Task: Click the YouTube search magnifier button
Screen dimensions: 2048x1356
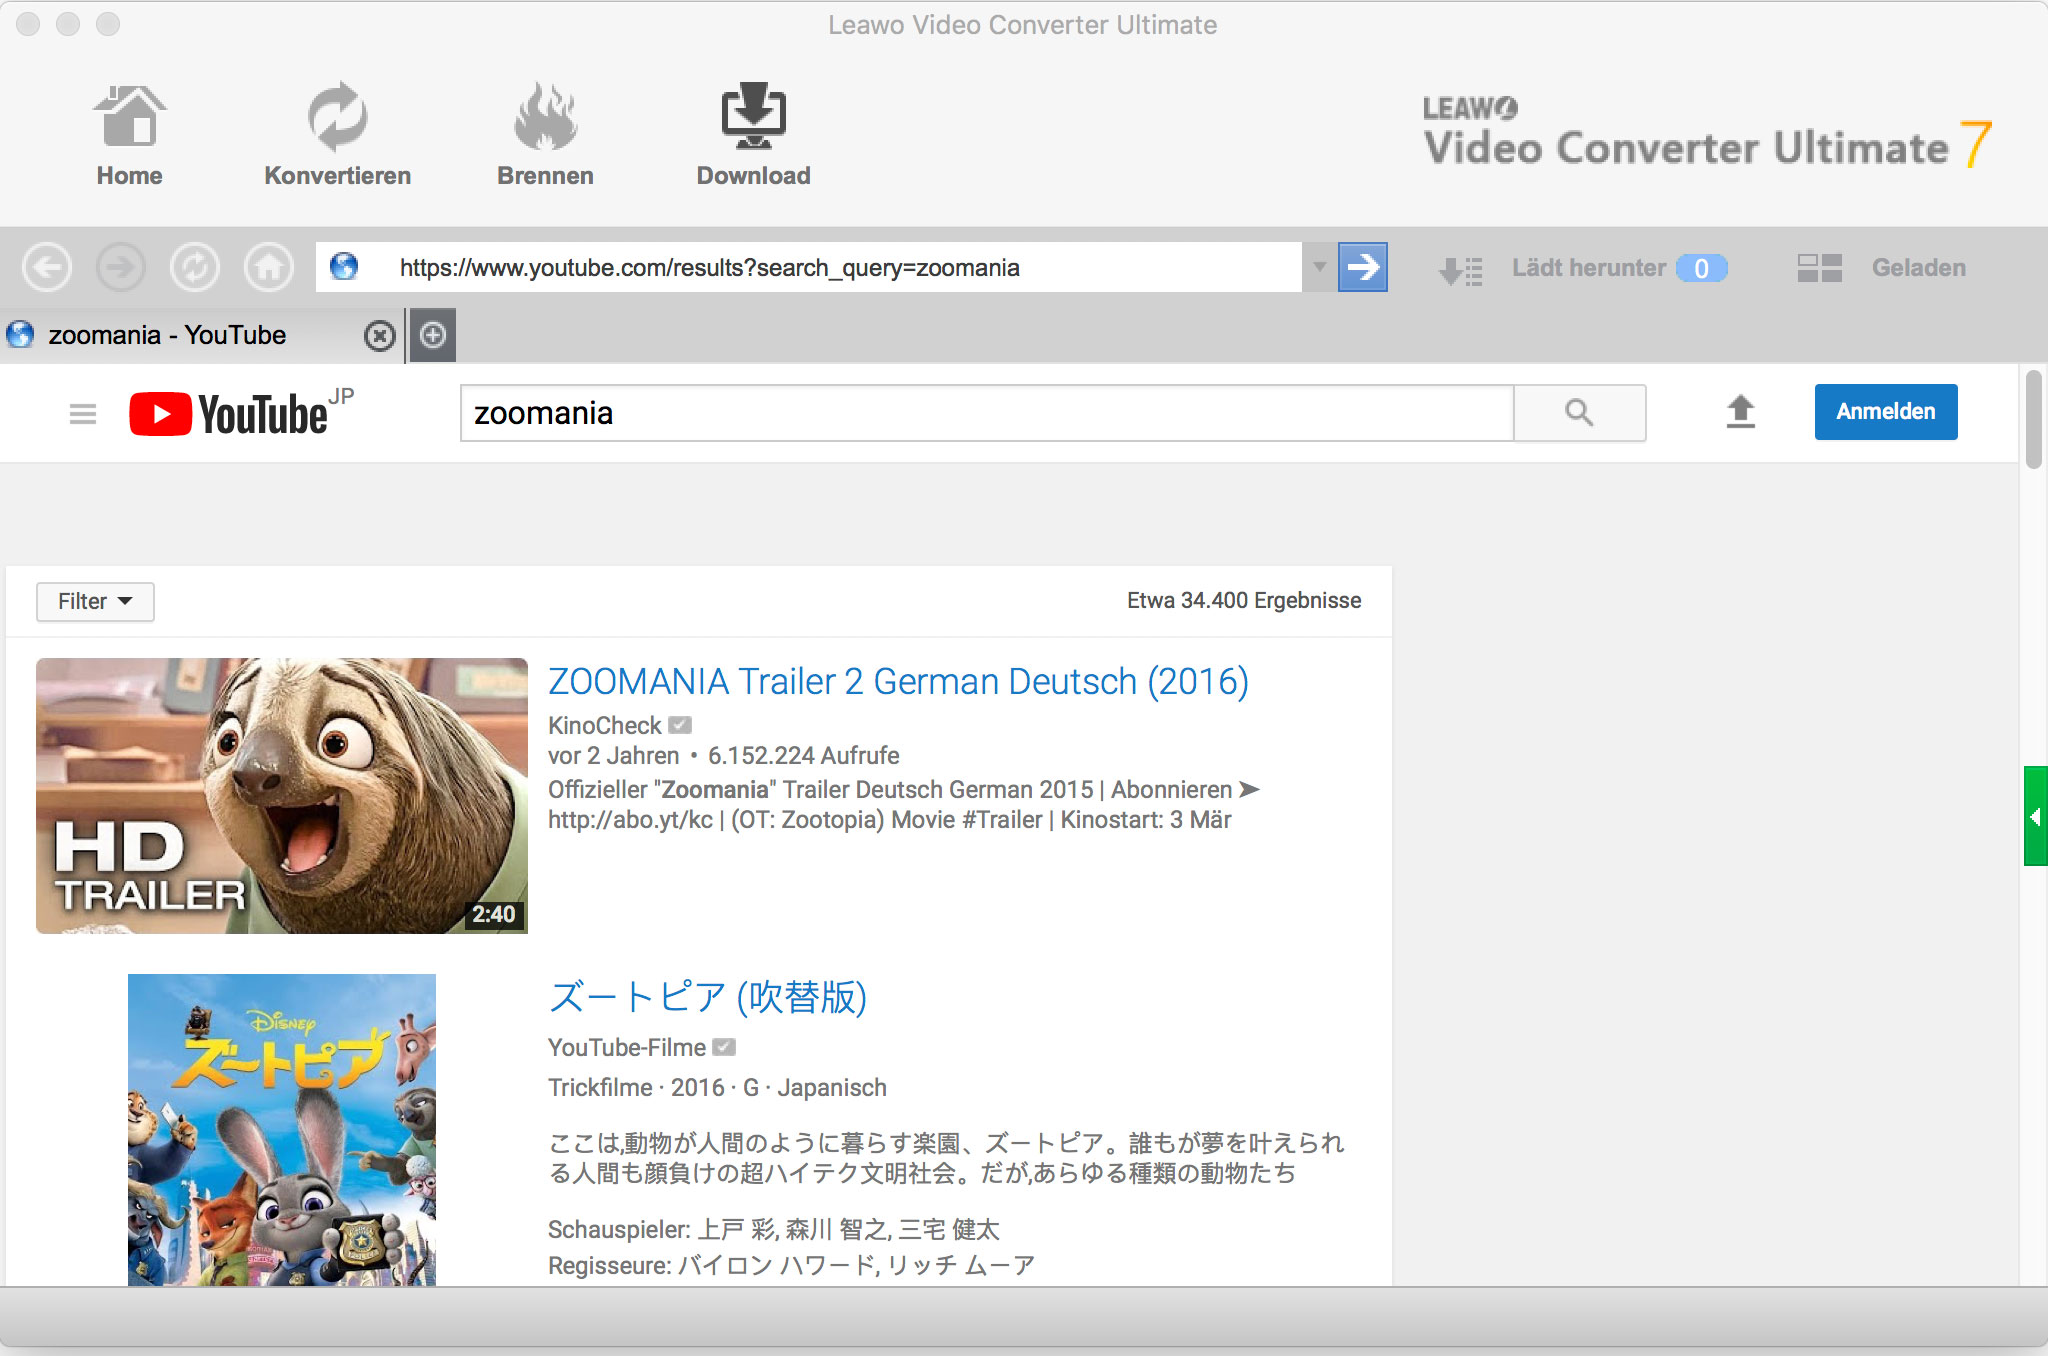Action: click(1580, 413)
